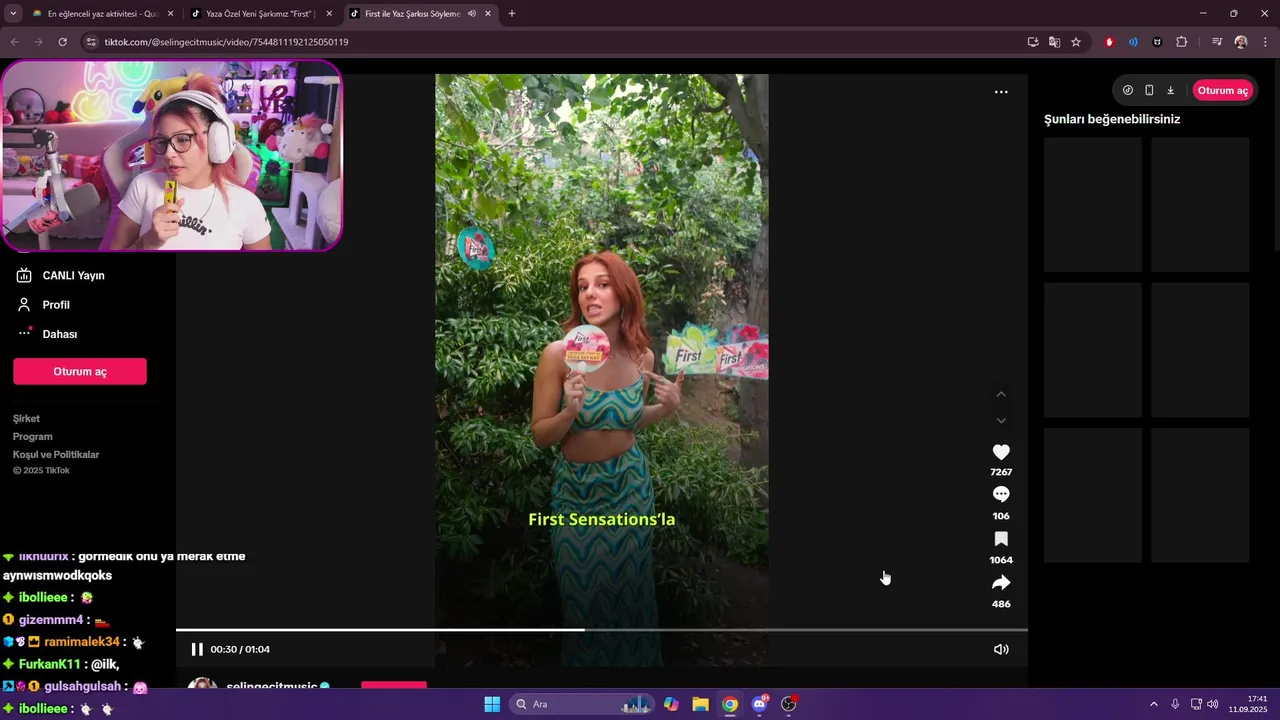This screenshot has height=720, width=1280.
Task: Bookmark this page with the star
Action: tap(1076, 42)
